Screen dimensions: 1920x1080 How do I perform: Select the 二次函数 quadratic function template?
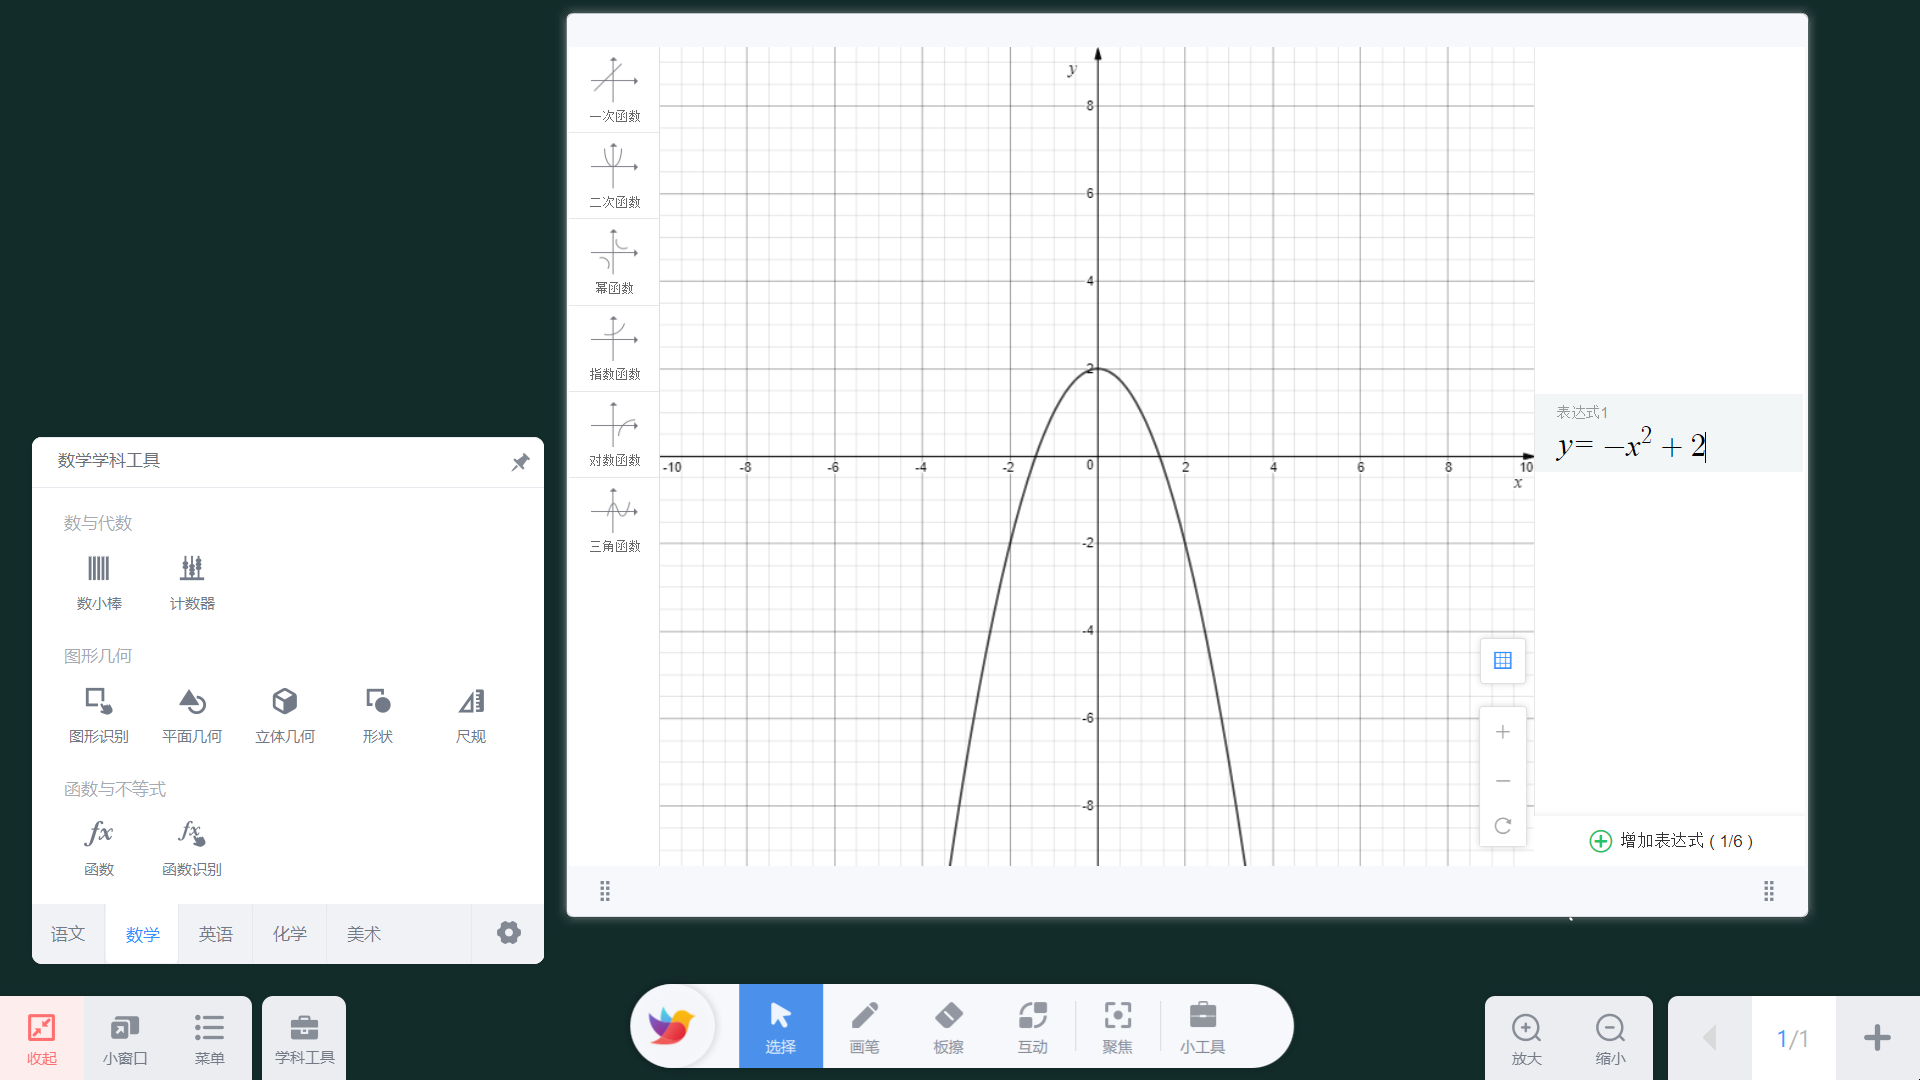click(614, 176)
